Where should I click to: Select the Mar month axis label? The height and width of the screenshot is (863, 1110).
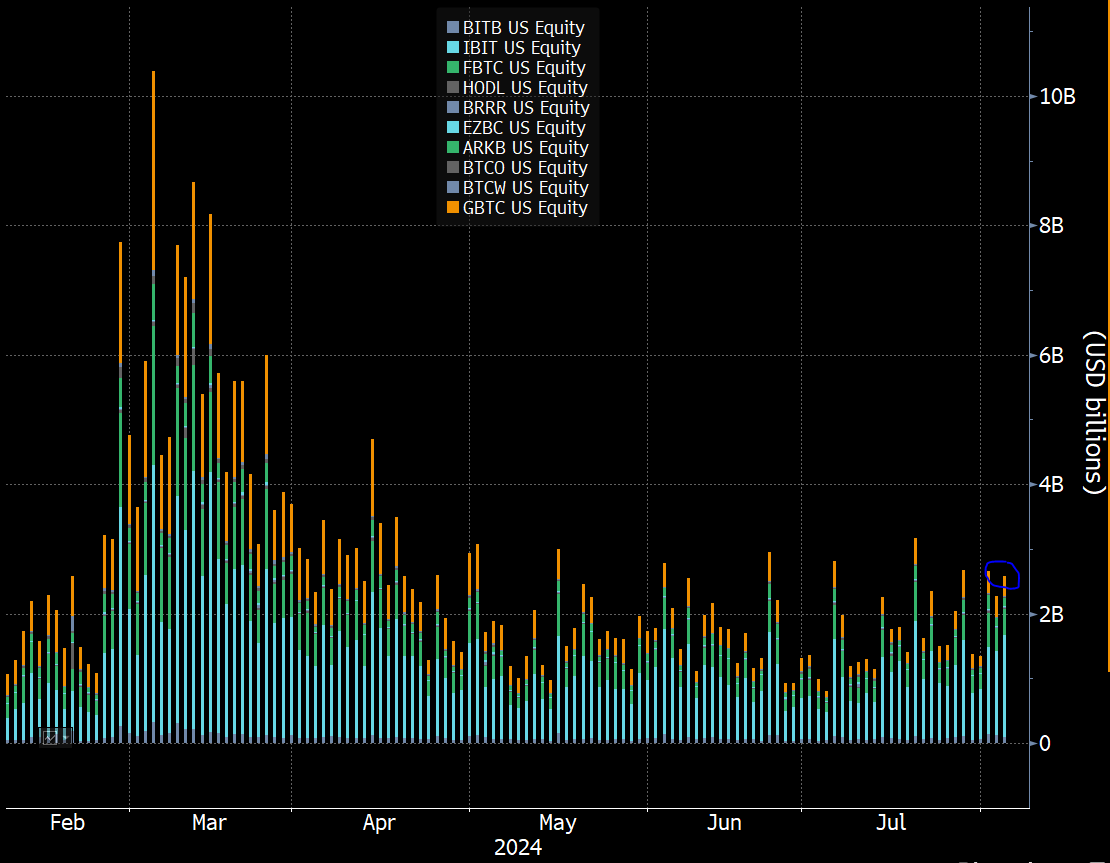click(209, 823)
